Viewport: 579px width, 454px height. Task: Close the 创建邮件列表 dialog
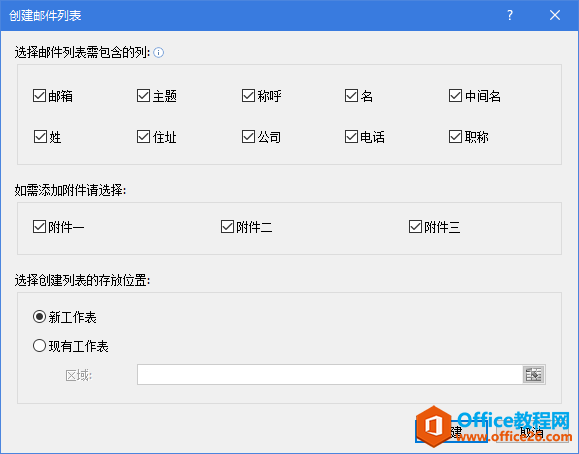(x=555, y=15)
